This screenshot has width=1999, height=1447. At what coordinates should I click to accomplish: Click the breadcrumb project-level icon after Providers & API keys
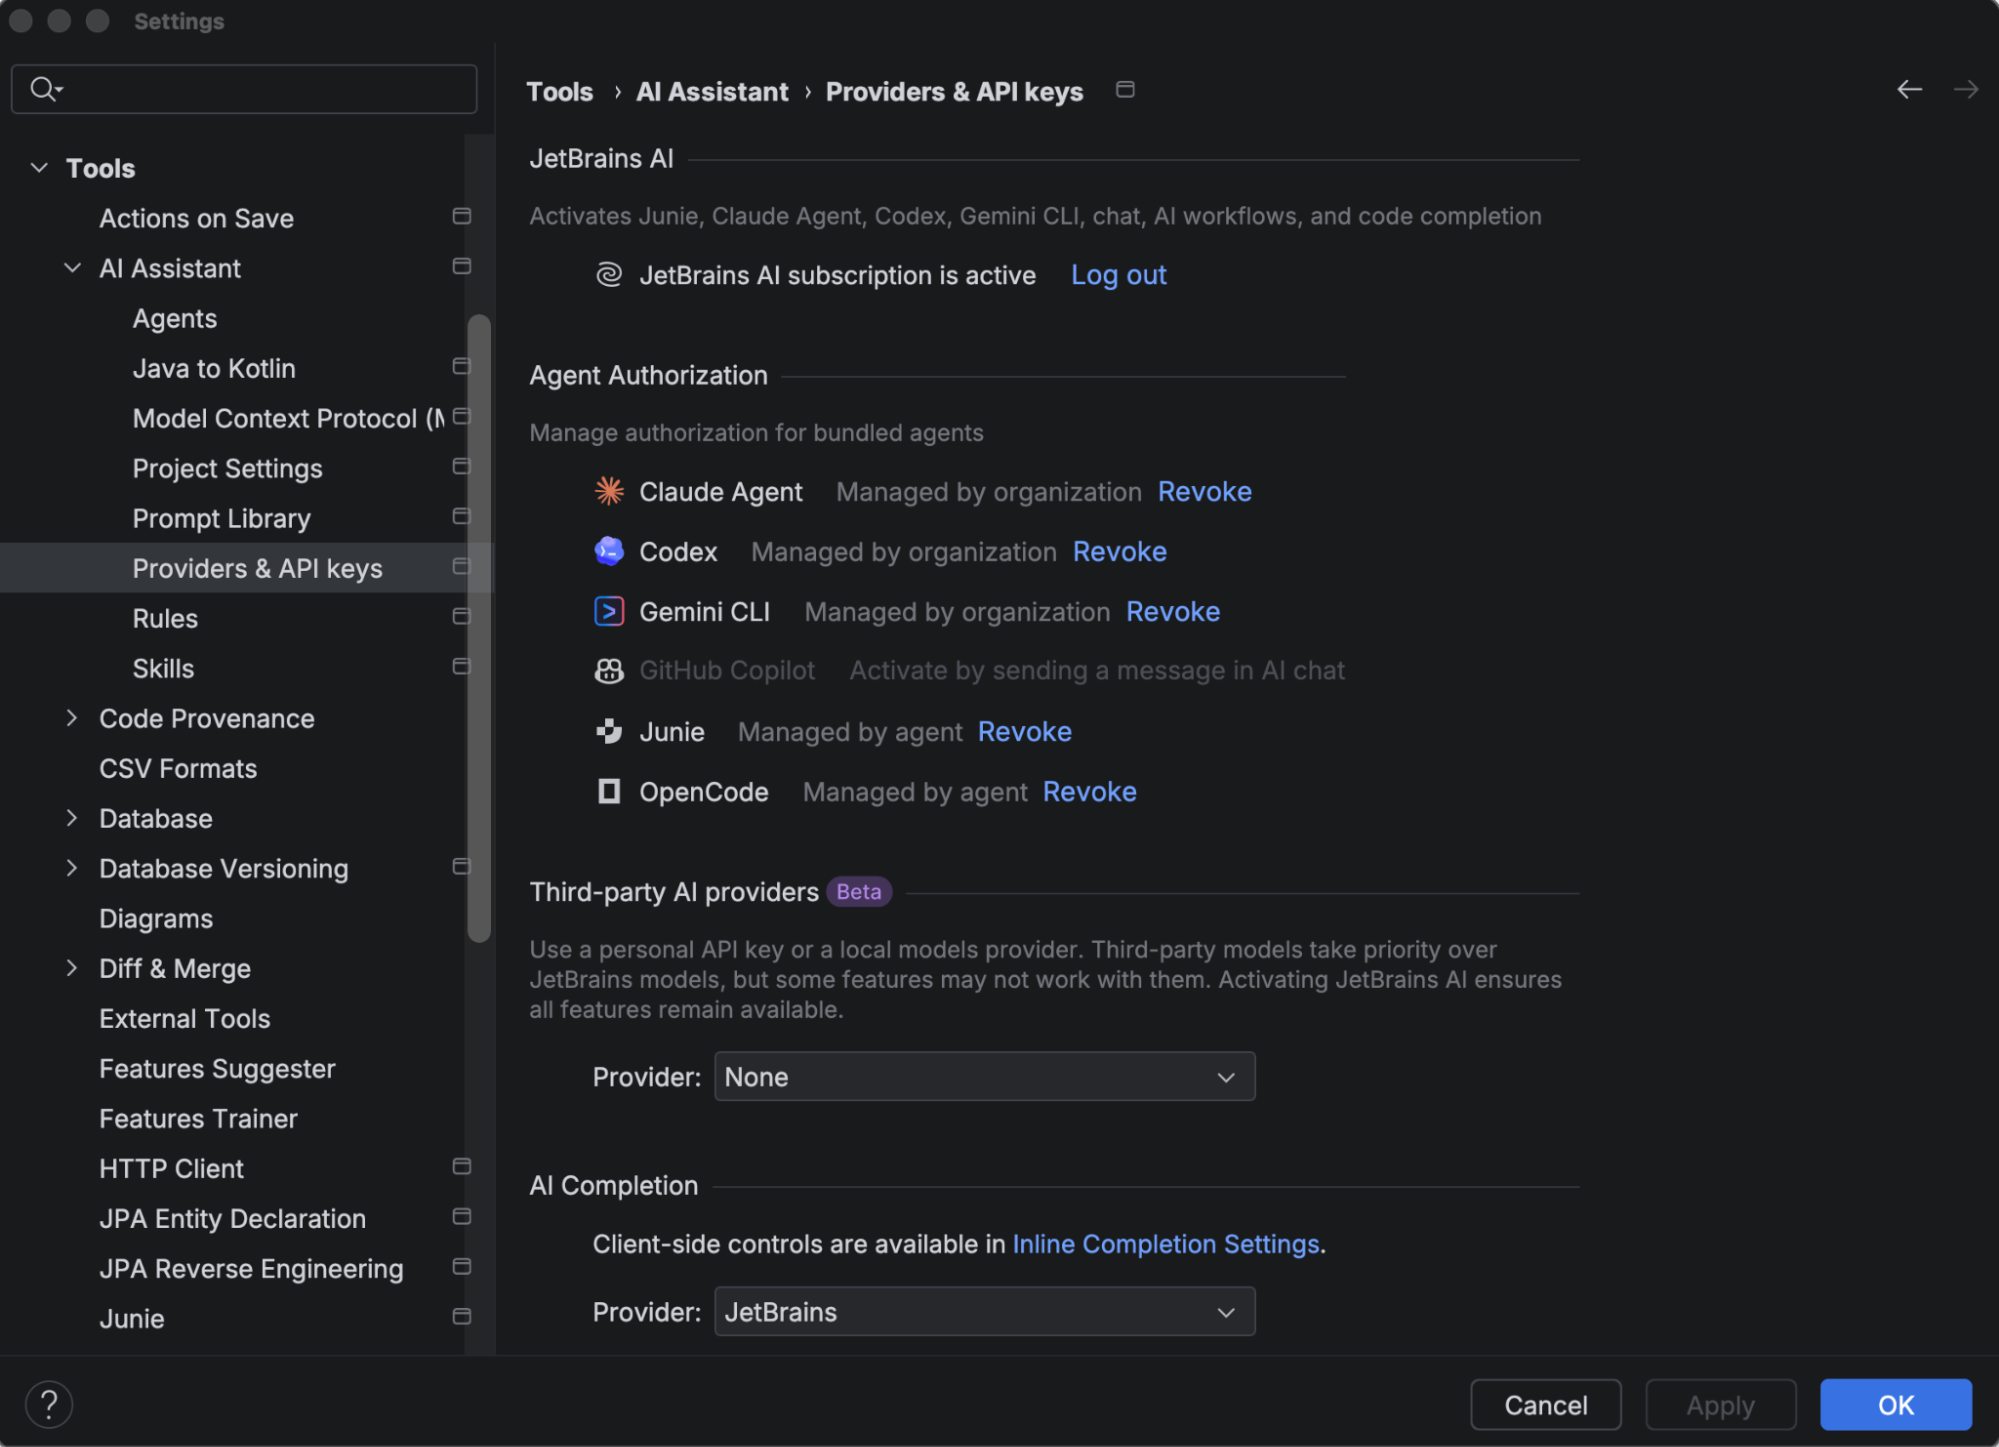point(1125,90)
